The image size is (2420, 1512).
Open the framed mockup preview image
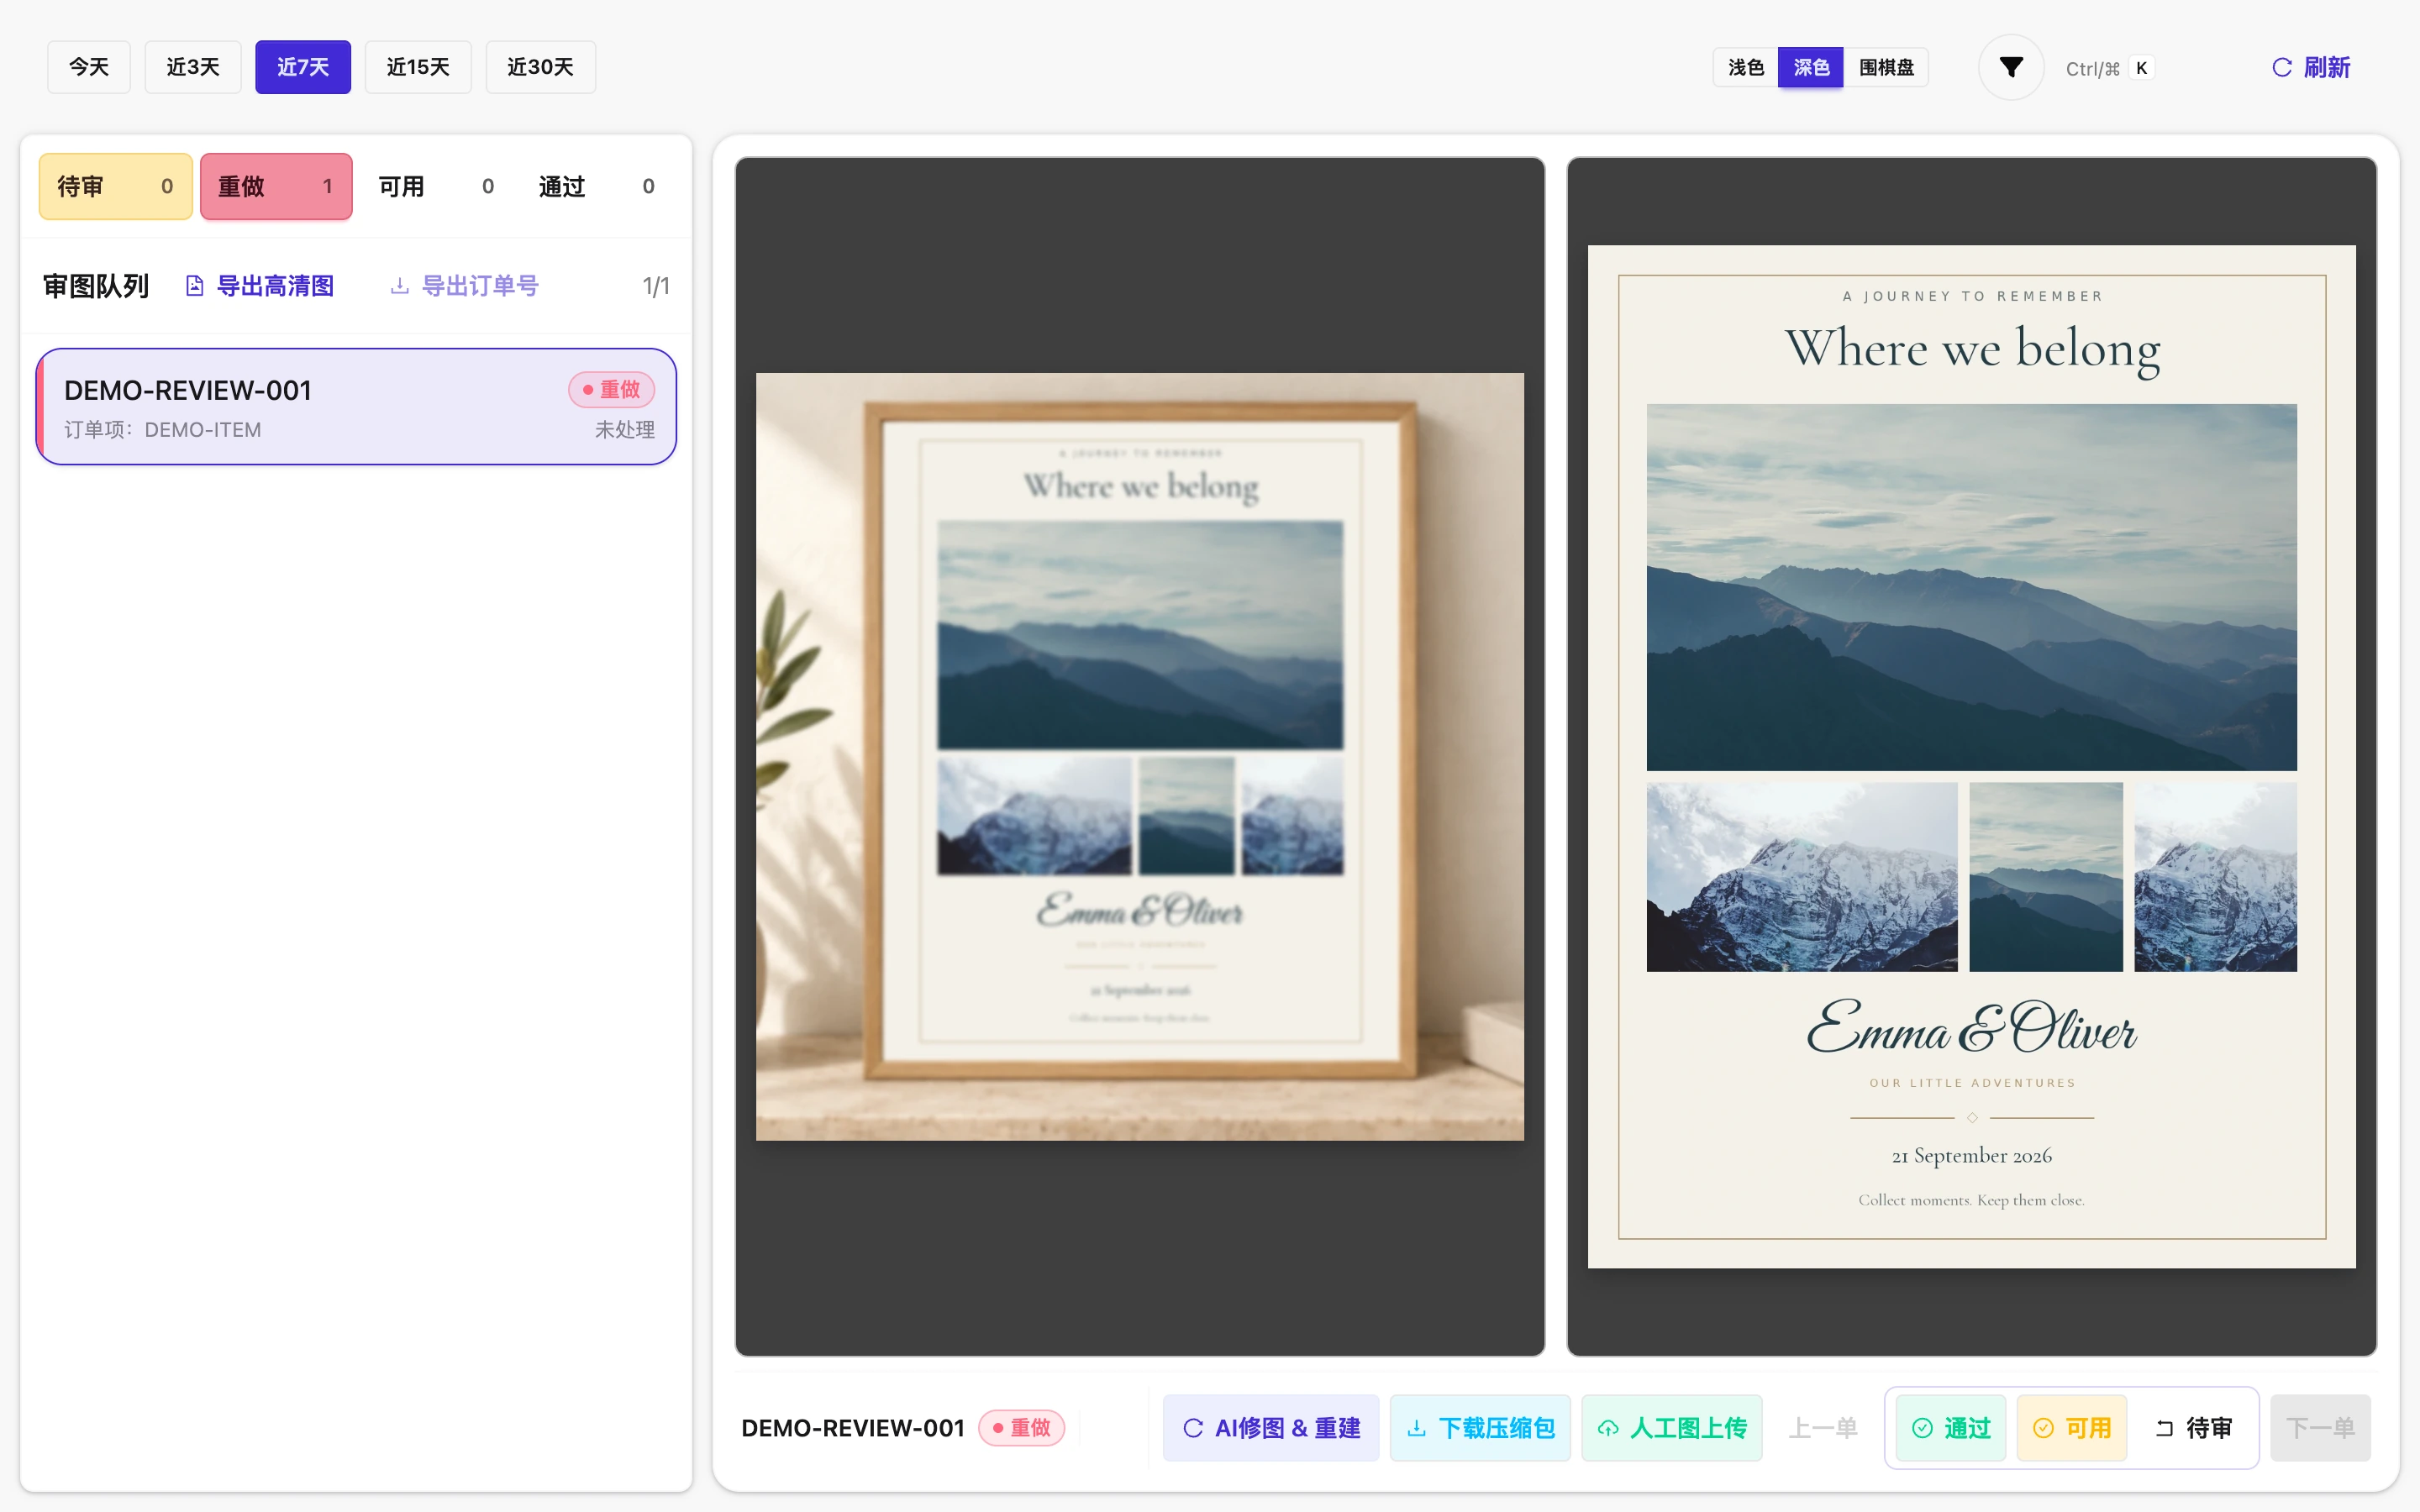tap(1140, 757)
